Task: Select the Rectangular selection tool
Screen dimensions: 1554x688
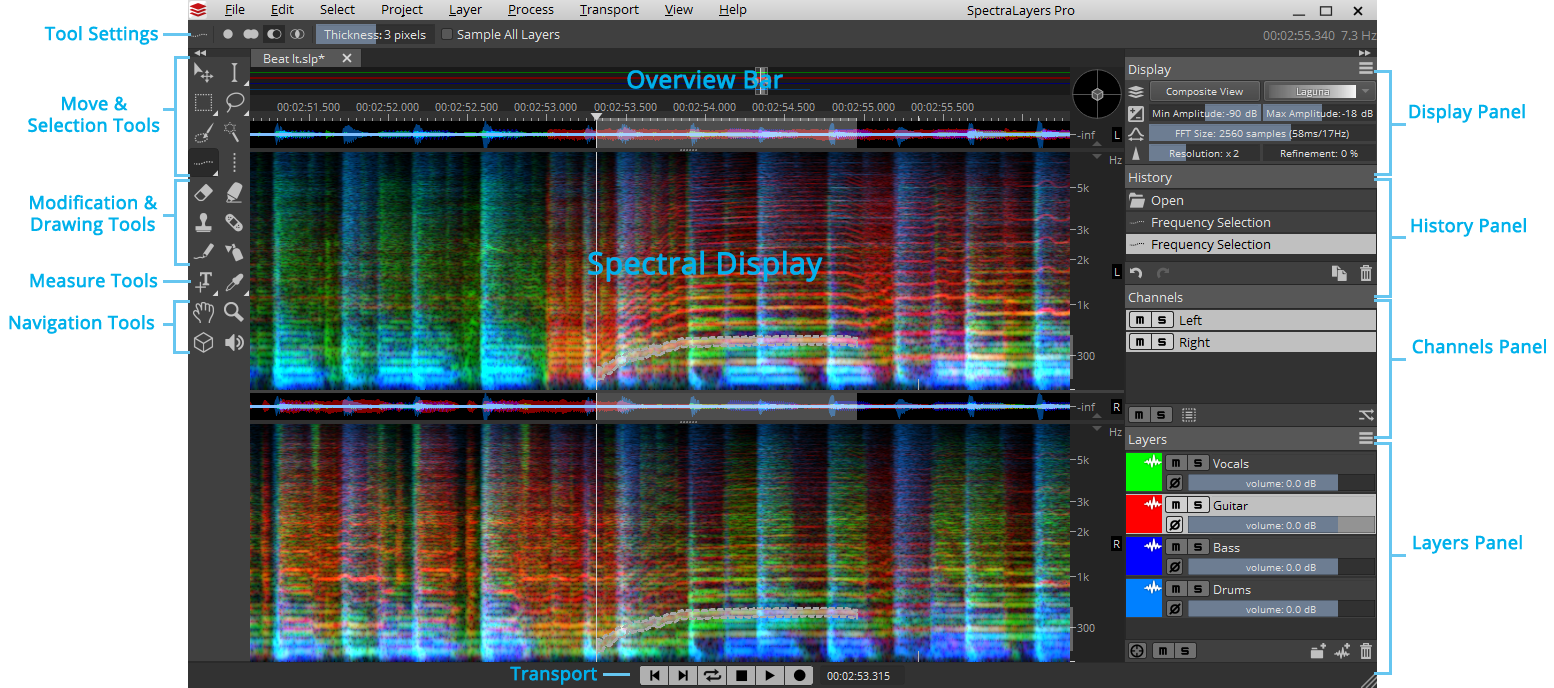Action: click(203, 103)
